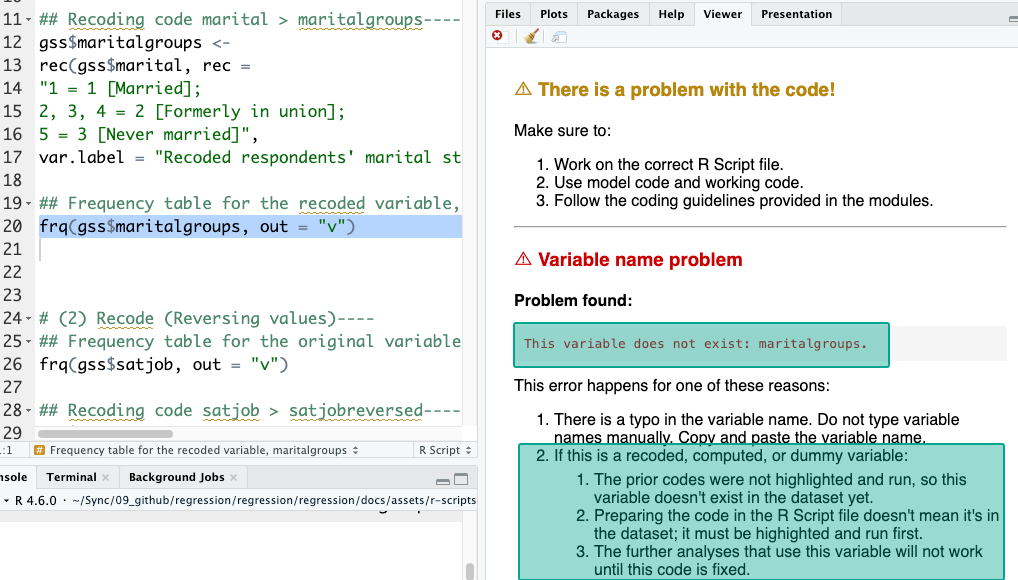Collapse code section at line 11
1018x580 pixels.
[29, 20]
